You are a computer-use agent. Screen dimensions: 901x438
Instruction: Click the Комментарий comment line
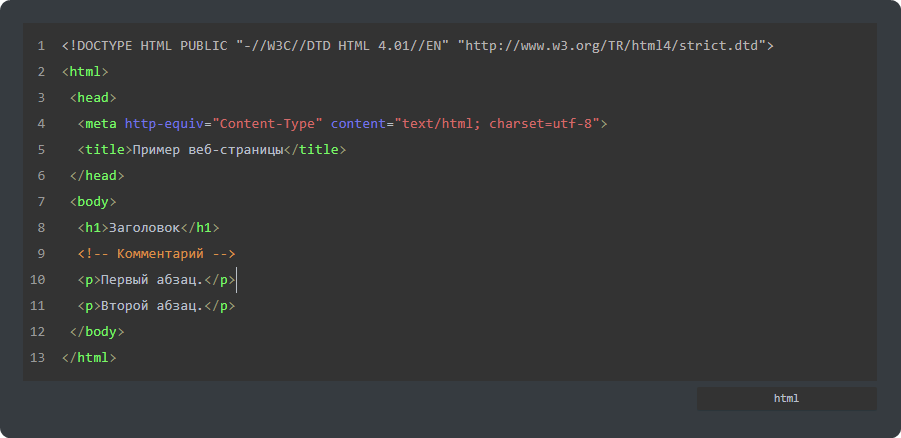[156, 253]
